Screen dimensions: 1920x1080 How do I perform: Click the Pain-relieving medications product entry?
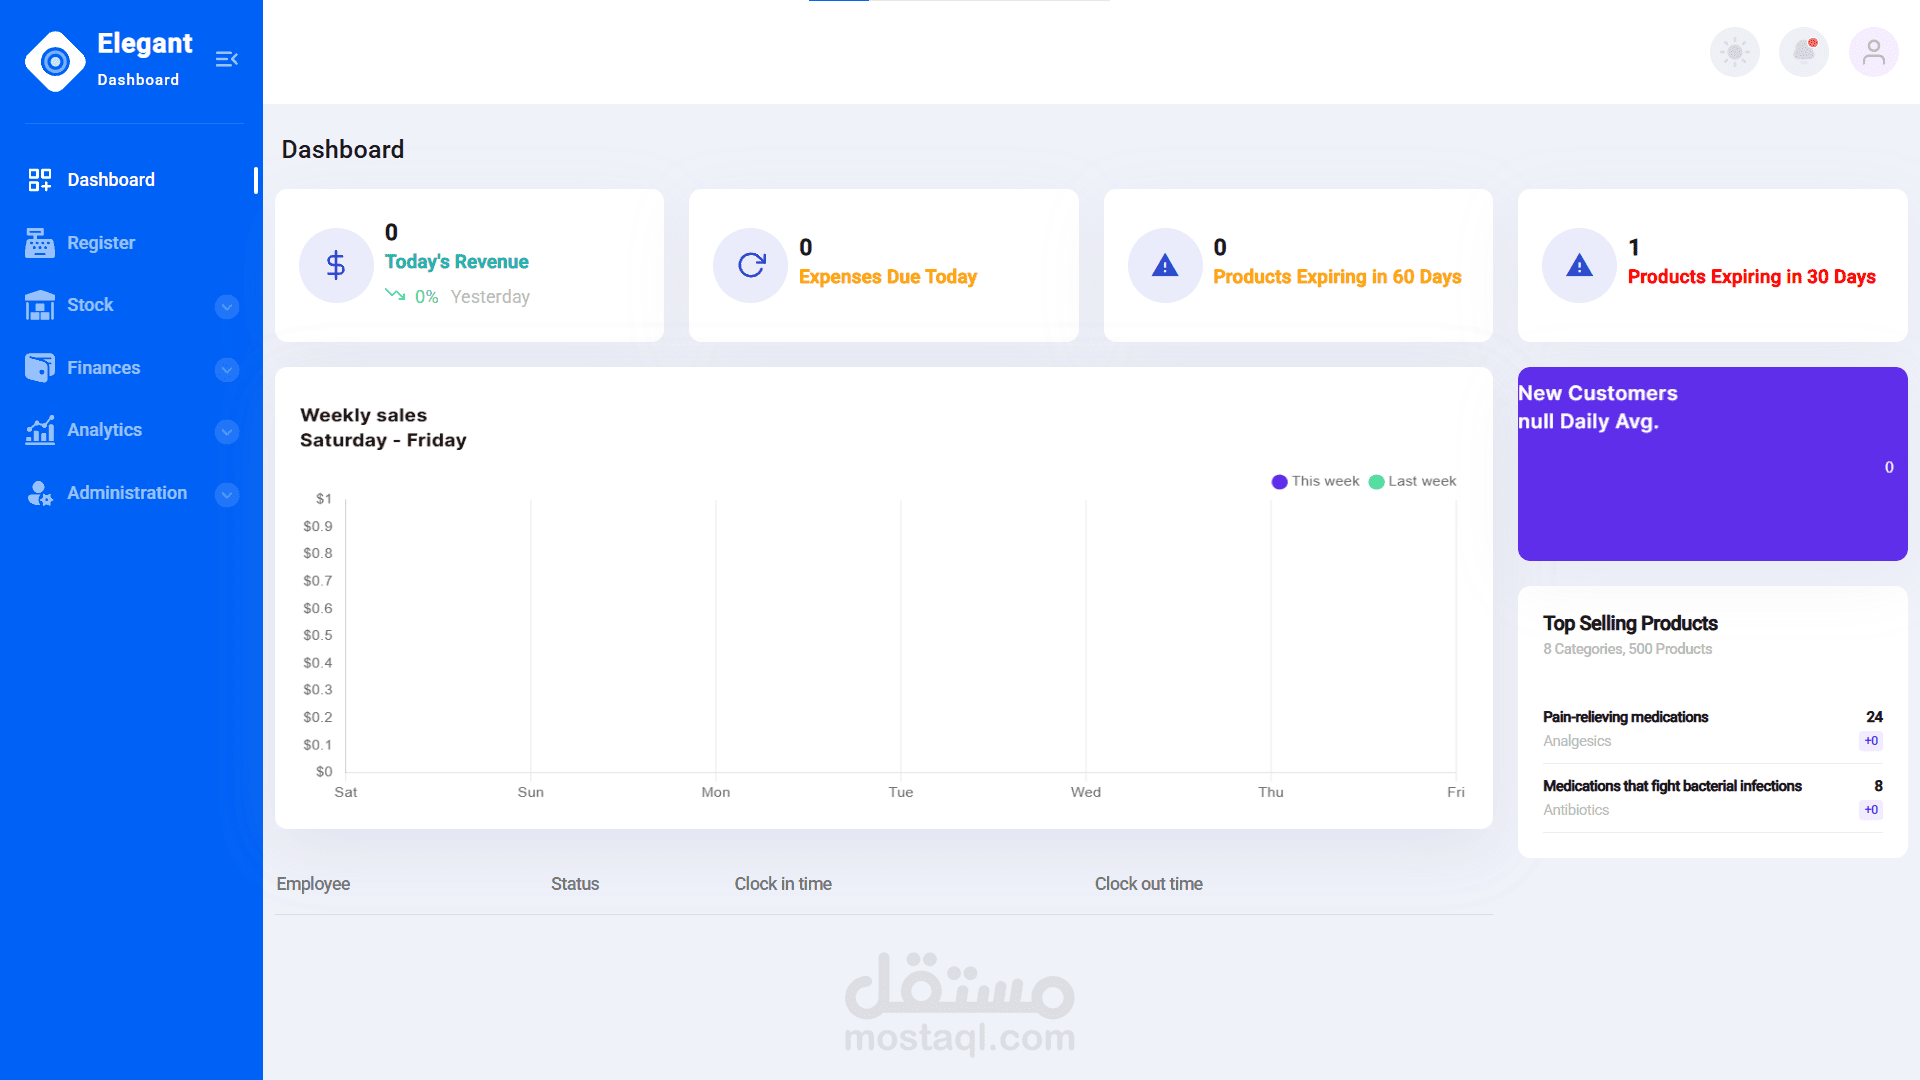click(x=1625, y=717)
